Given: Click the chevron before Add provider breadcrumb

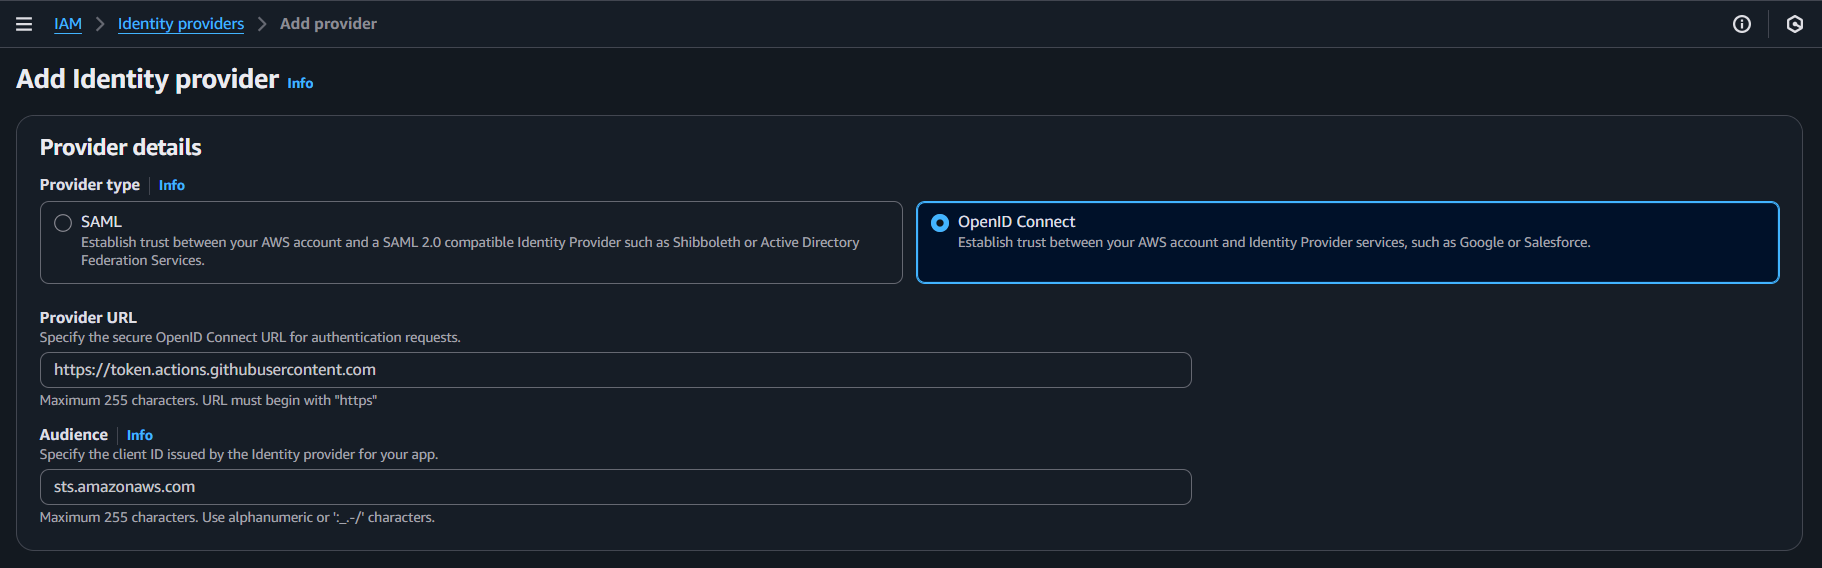Looking at the screenshot, I should 262,24.
